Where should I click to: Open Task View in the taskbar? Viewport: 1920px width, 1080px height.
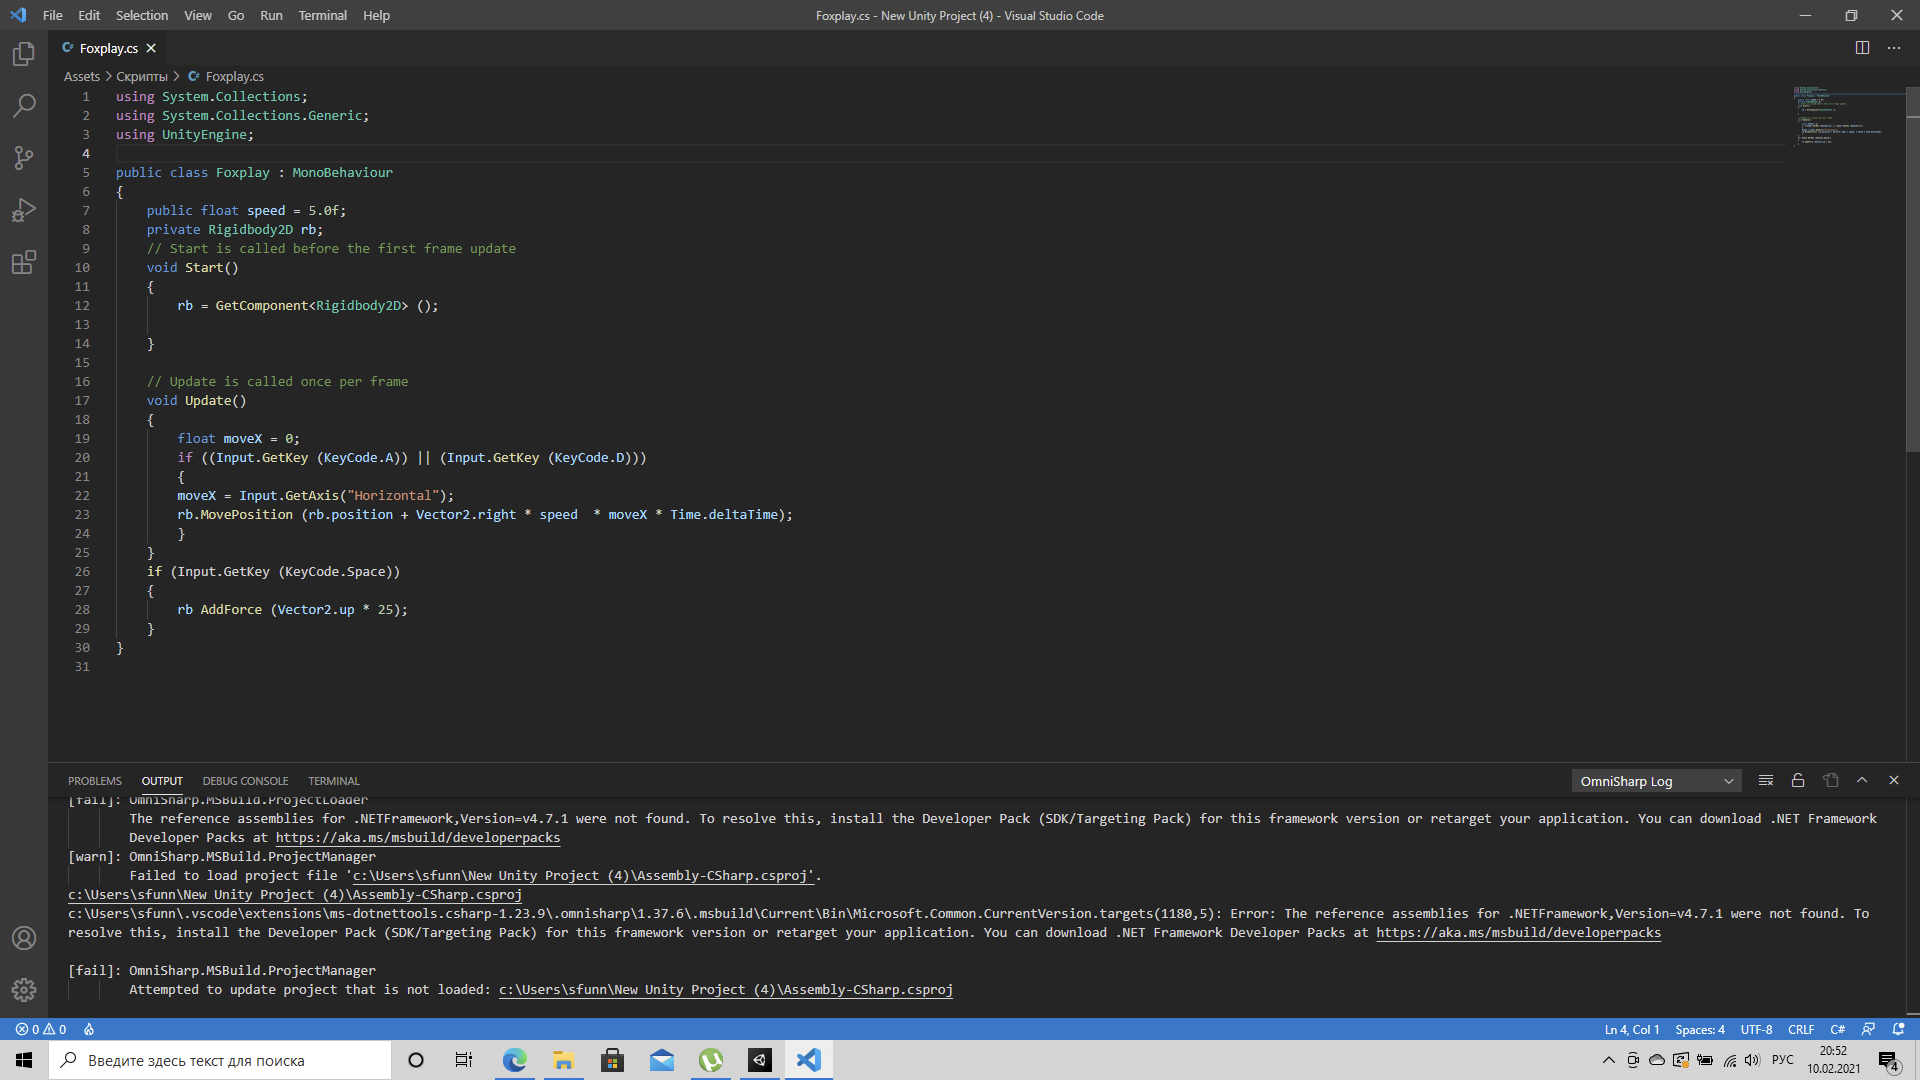pos(464,1060)
